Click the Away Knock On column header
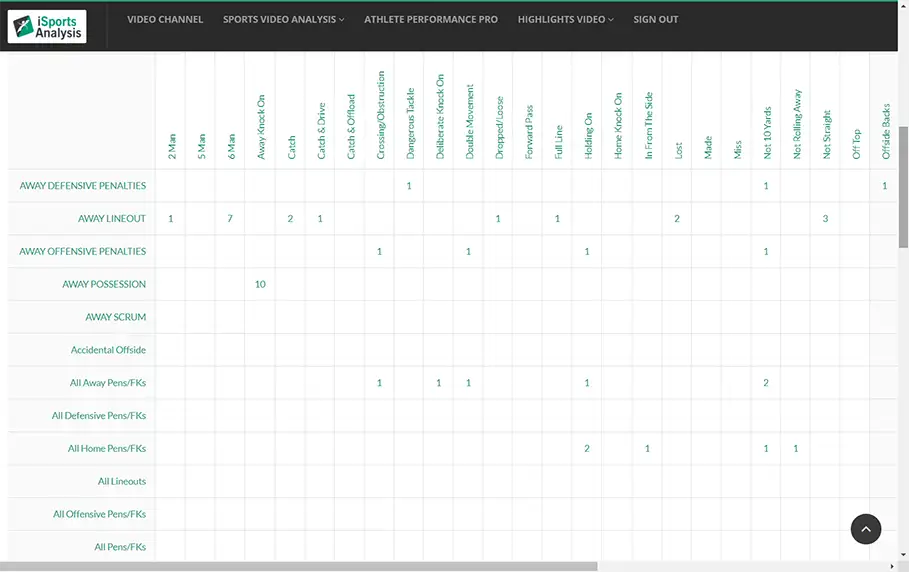 tap(261, 127)
